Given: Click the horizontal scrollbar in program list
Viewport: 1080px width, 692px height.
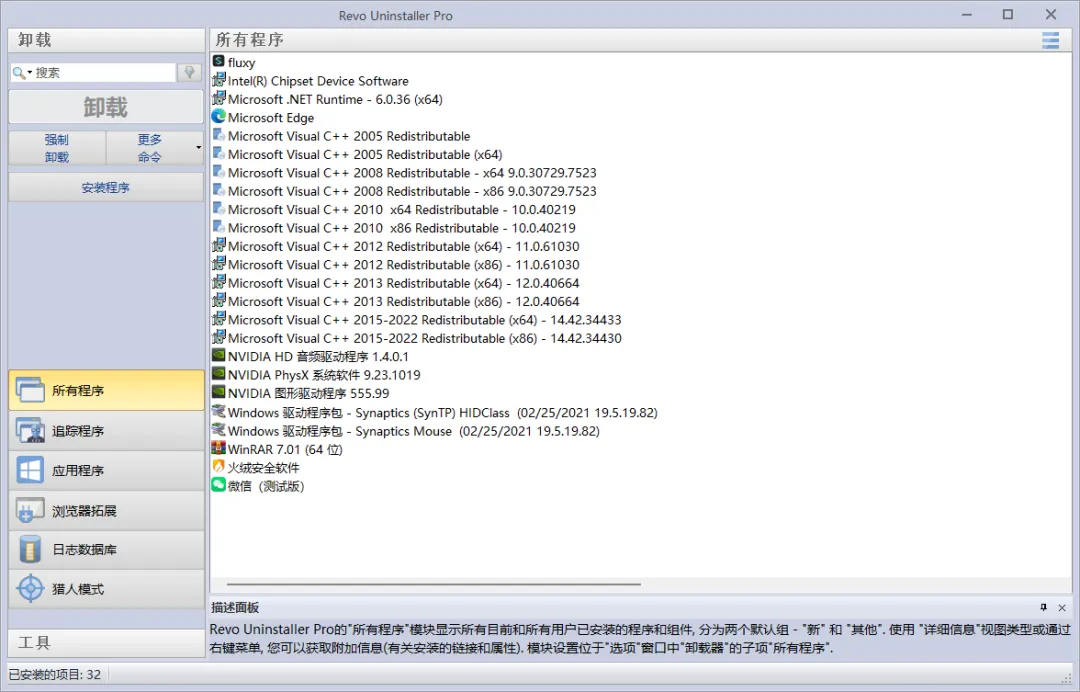Looking at the screenshot, I should click(434, 584).
